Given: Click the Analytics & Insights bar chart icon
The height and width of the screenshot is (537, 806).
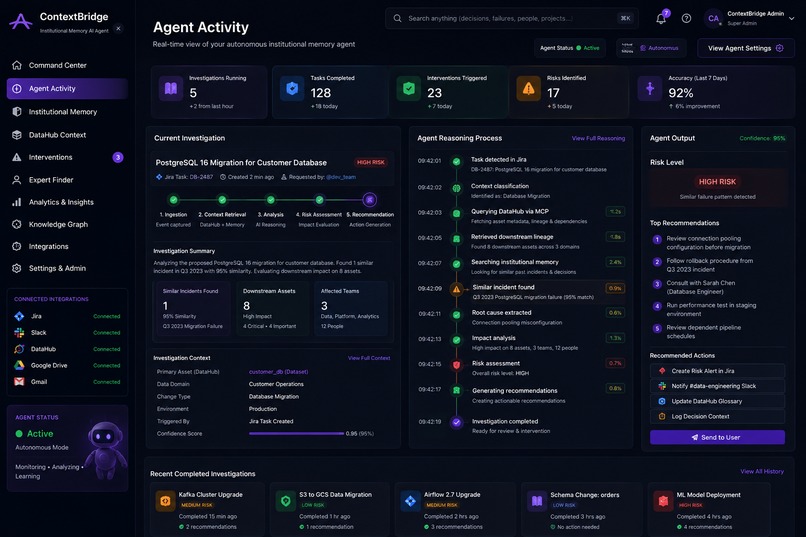Looking at the screenshot, I should click(x=17, y=202).
